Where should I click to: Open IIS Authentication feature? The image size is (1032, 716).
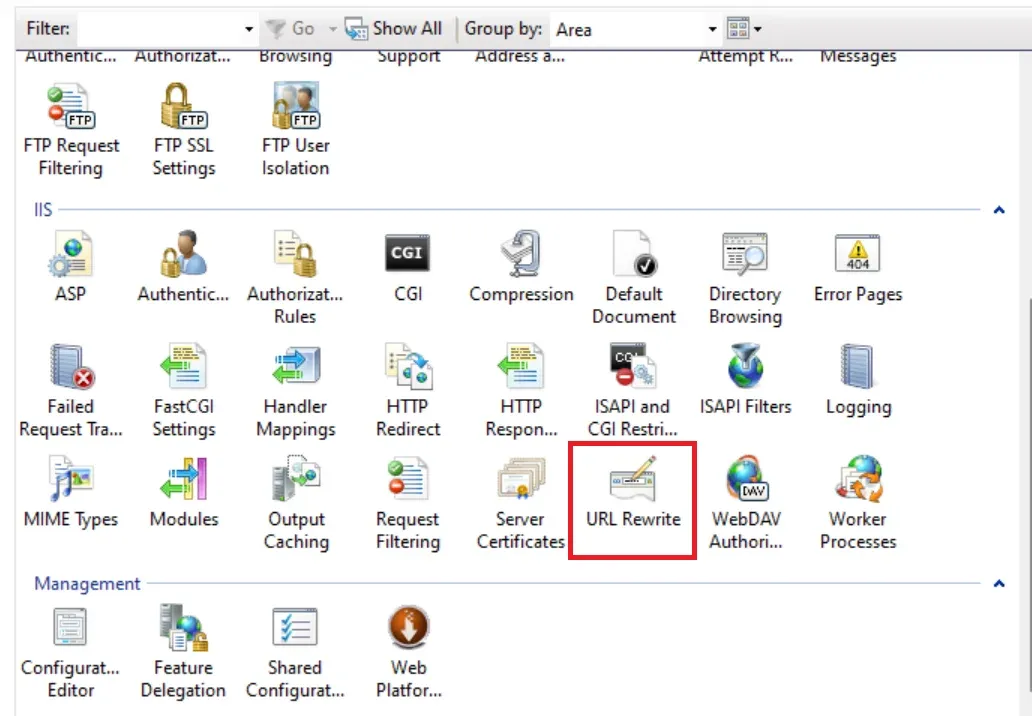[184, 267]
